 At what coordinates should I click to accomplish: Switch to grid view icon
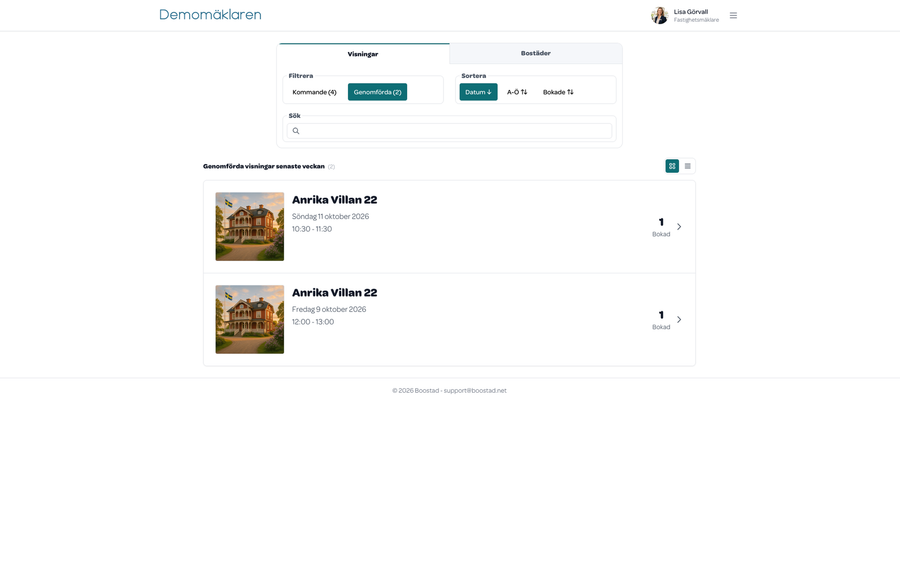coord(672,166)
